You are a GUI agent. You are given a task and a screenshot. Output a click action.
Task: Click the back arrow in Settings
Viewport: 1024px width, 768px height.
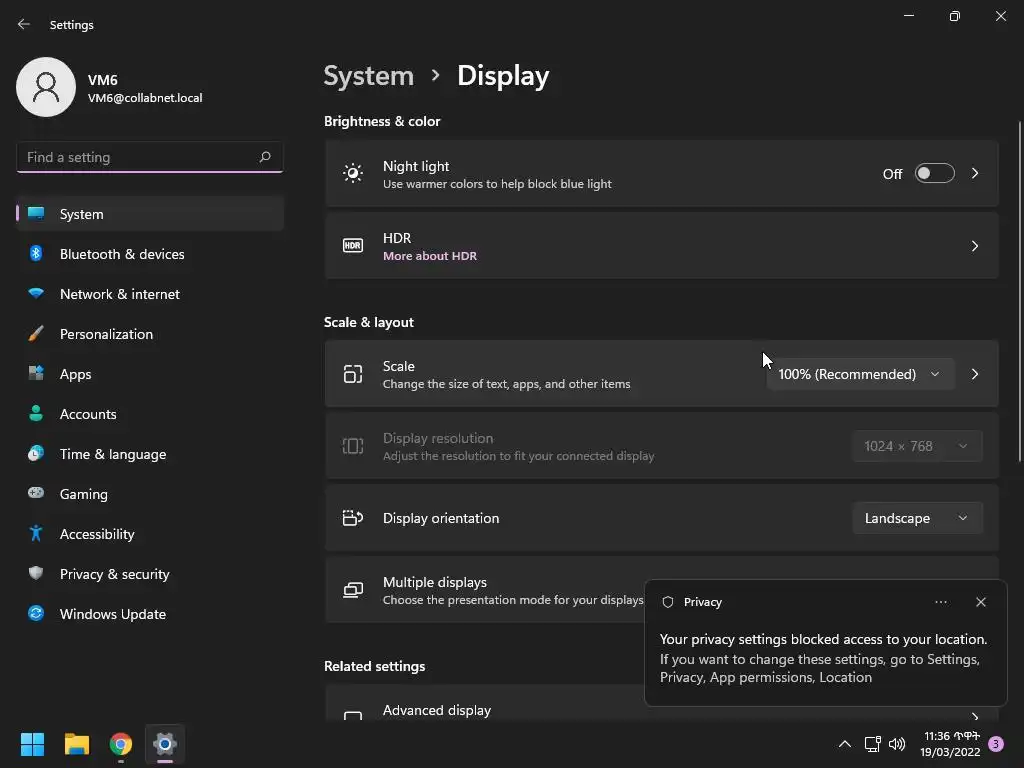coord(24,24)
